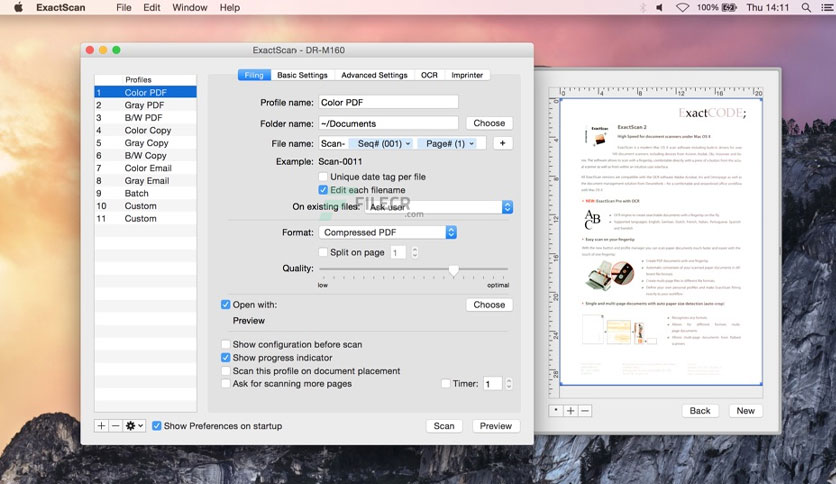
Task: Click the battery status icon
Action: (729, 7)
